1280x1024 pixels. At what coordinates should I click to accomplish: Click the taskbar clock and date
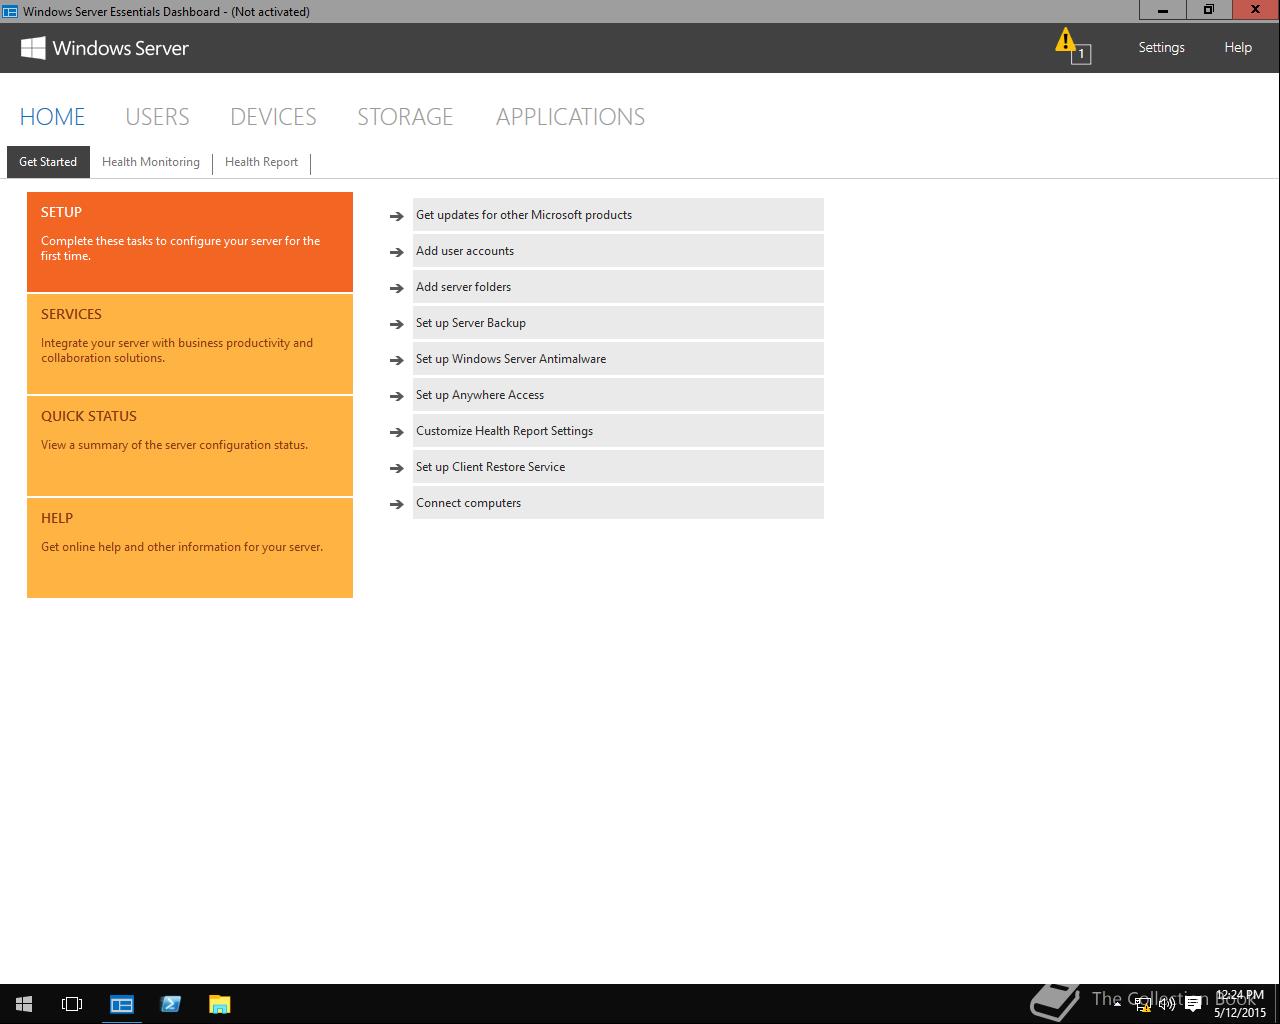point(1240,1004)
